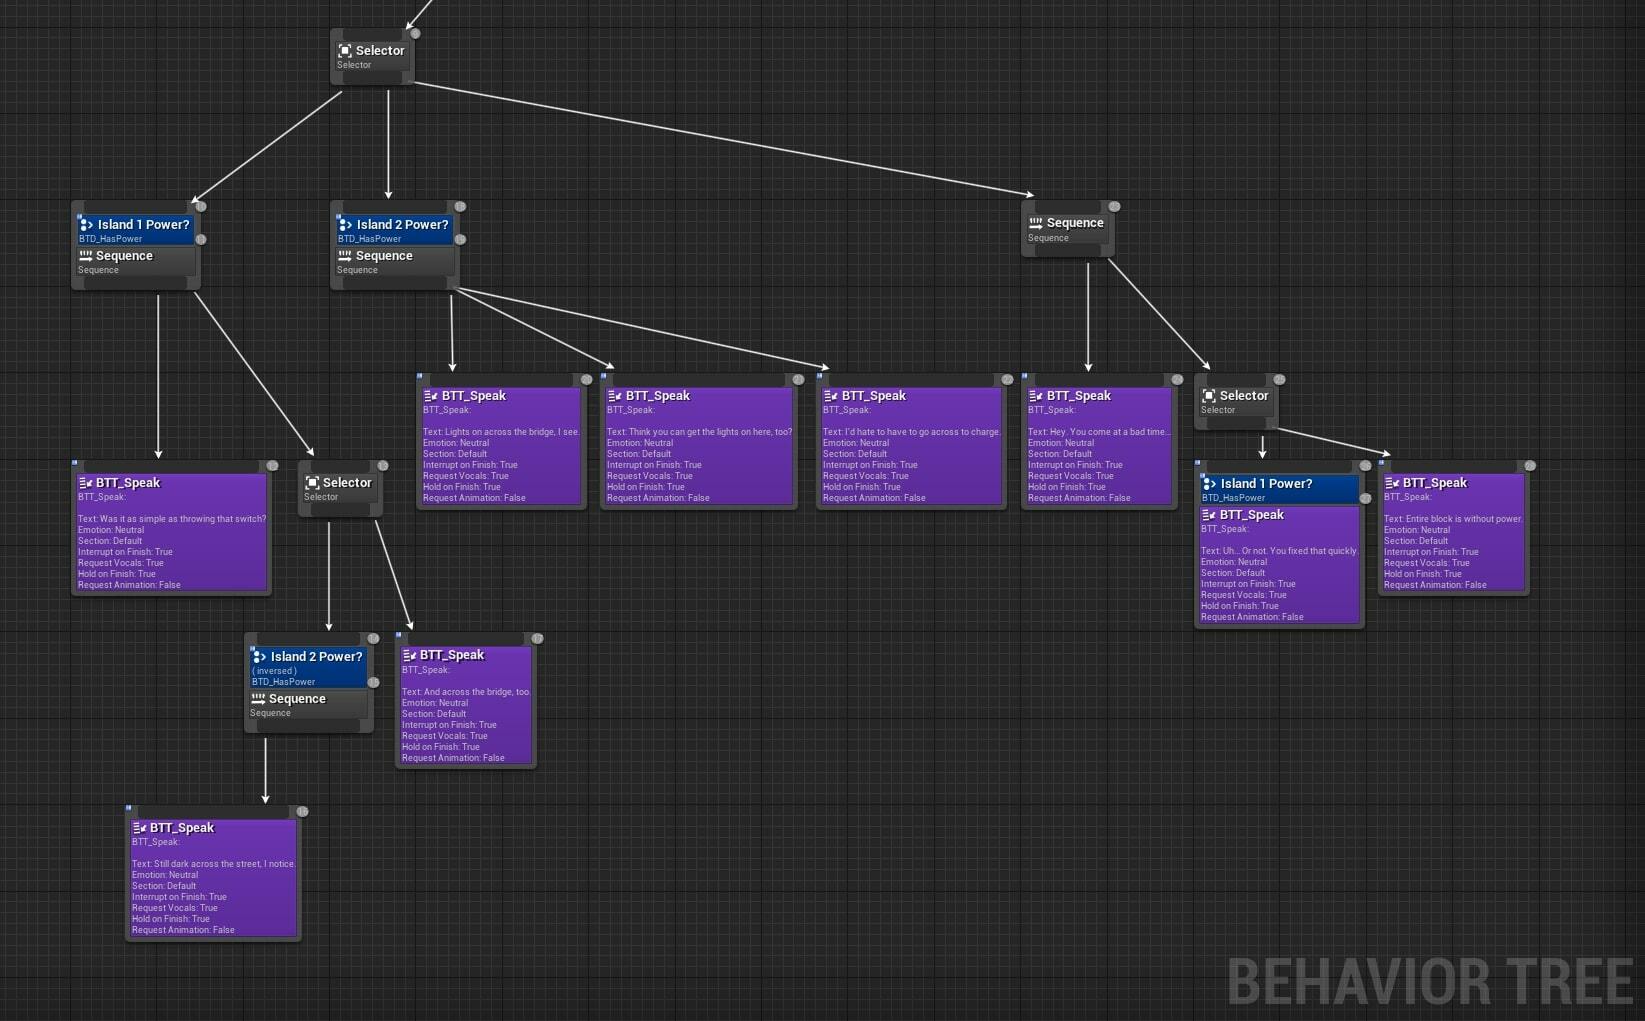
Task: Select text 'Entire block is without power.'
Action: (1464, 519)
